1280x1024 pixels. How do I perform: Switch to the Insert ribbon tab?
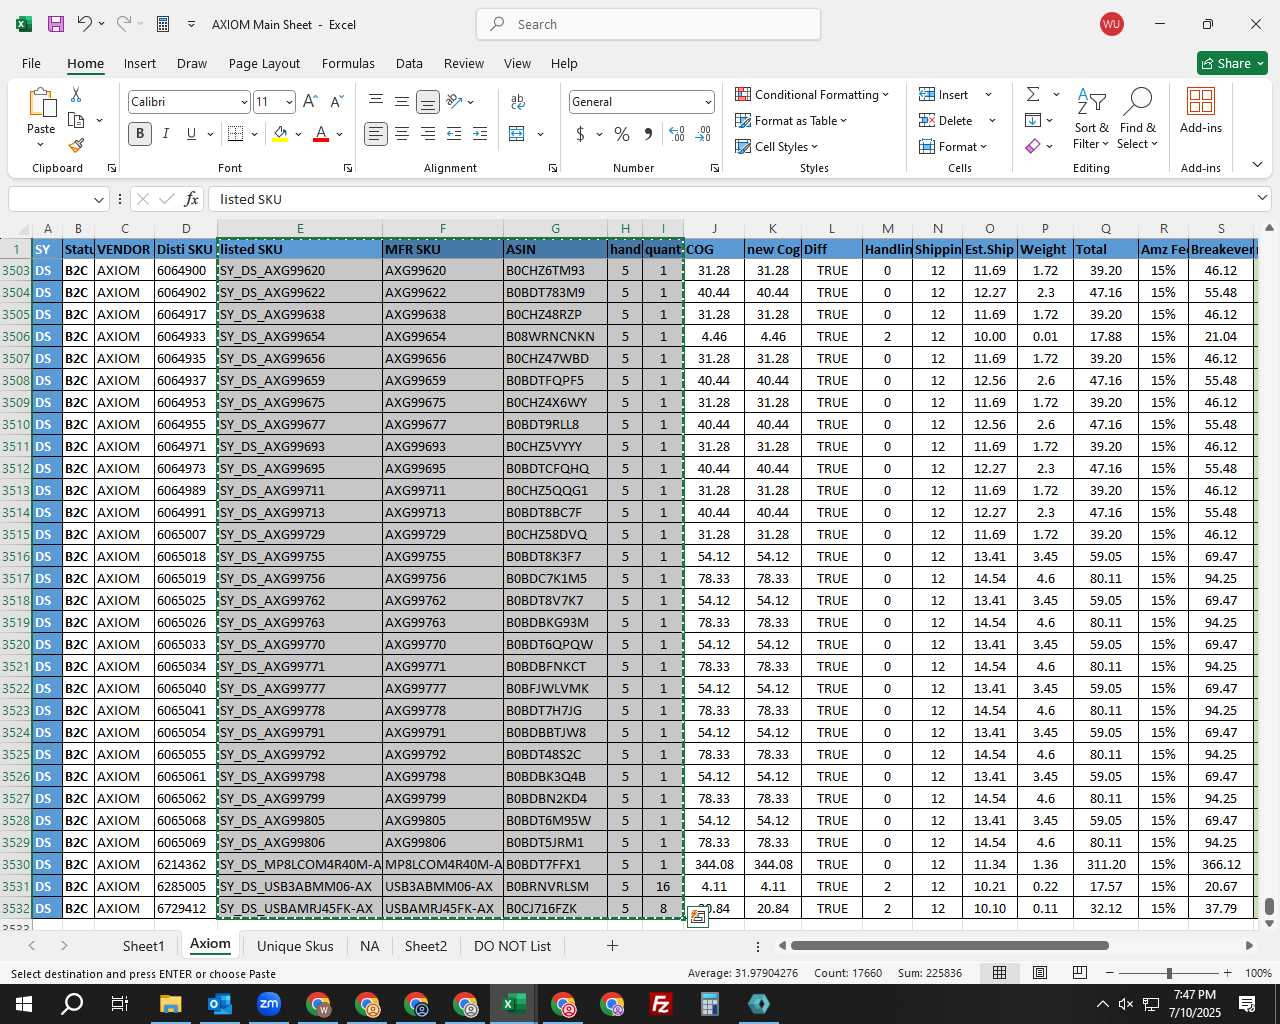pyautogui.click(x=140, y=63)
